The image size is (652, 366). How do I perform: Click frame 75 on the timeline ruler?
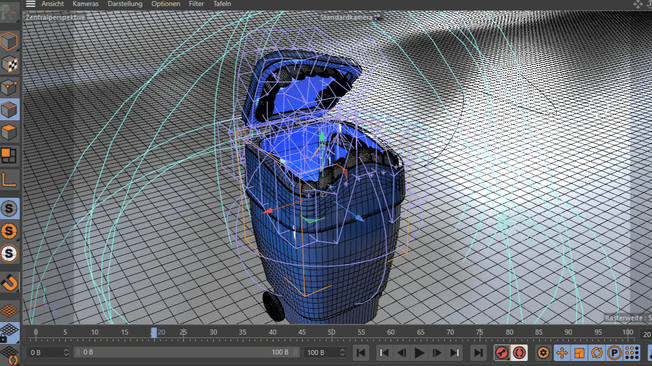pos(479,332)
